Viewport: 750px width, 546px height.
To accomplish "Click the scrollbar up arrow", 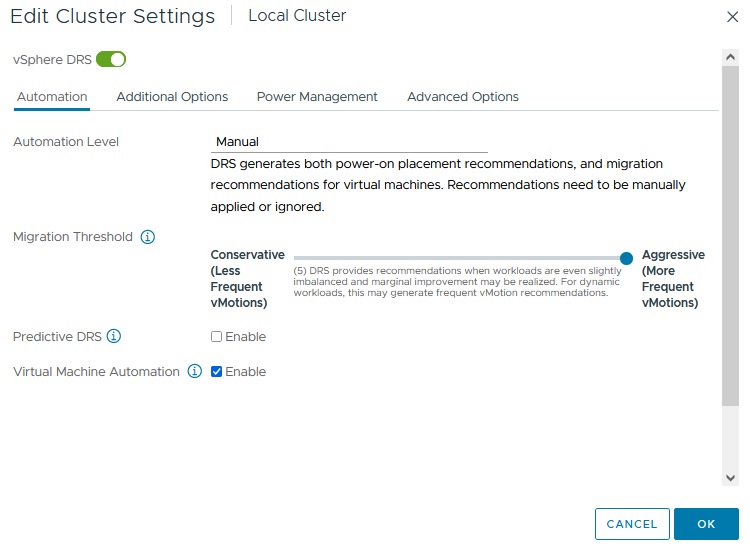I will 730,58.
